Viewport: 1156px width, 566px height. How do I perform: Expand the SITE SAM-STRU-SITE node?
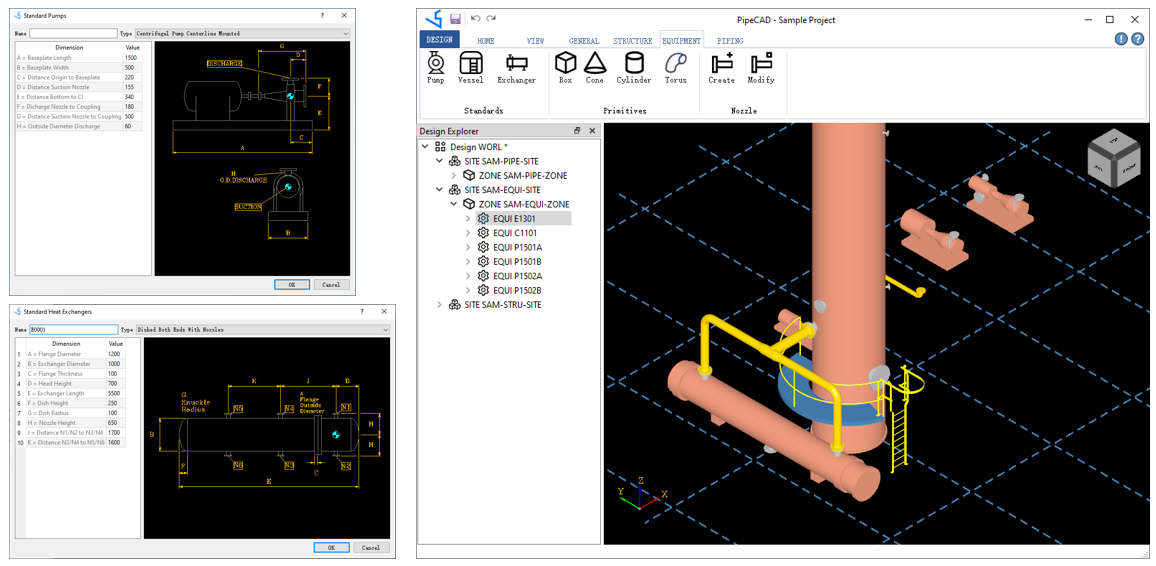(439, 305)
